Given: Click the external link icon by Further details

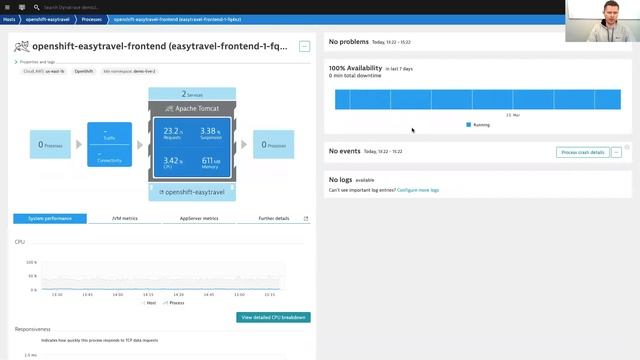Looking at the screenshot, I should point(306,219).
